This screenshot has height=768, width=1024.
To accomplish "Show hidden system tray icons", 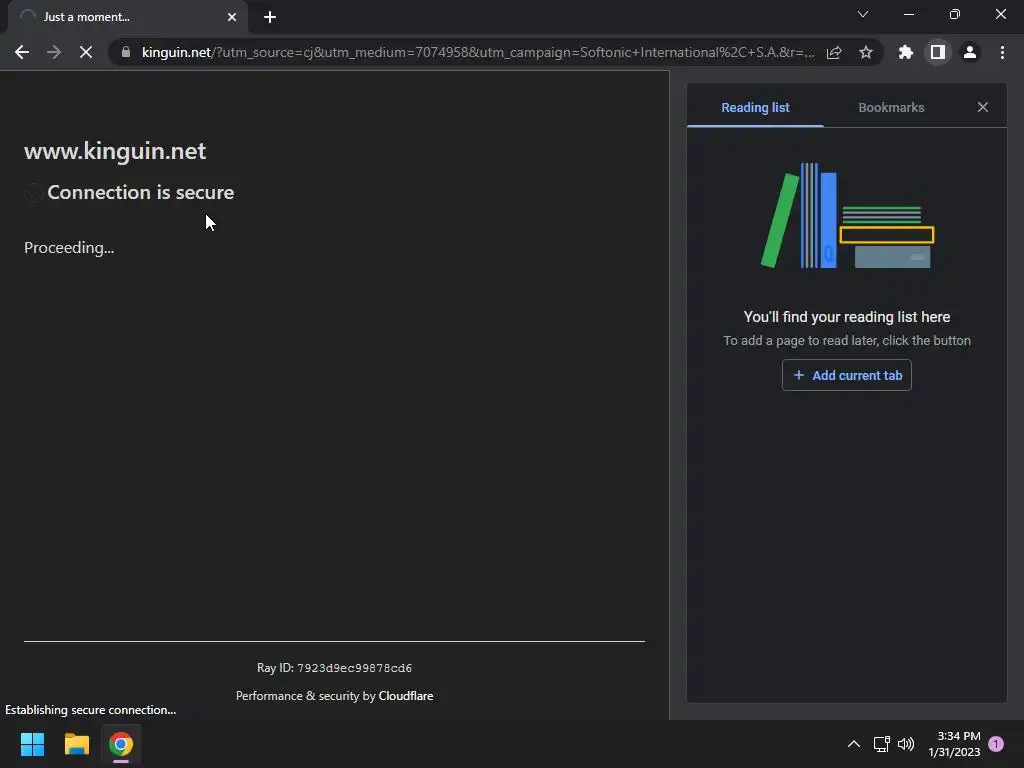I will coord(854,744).
